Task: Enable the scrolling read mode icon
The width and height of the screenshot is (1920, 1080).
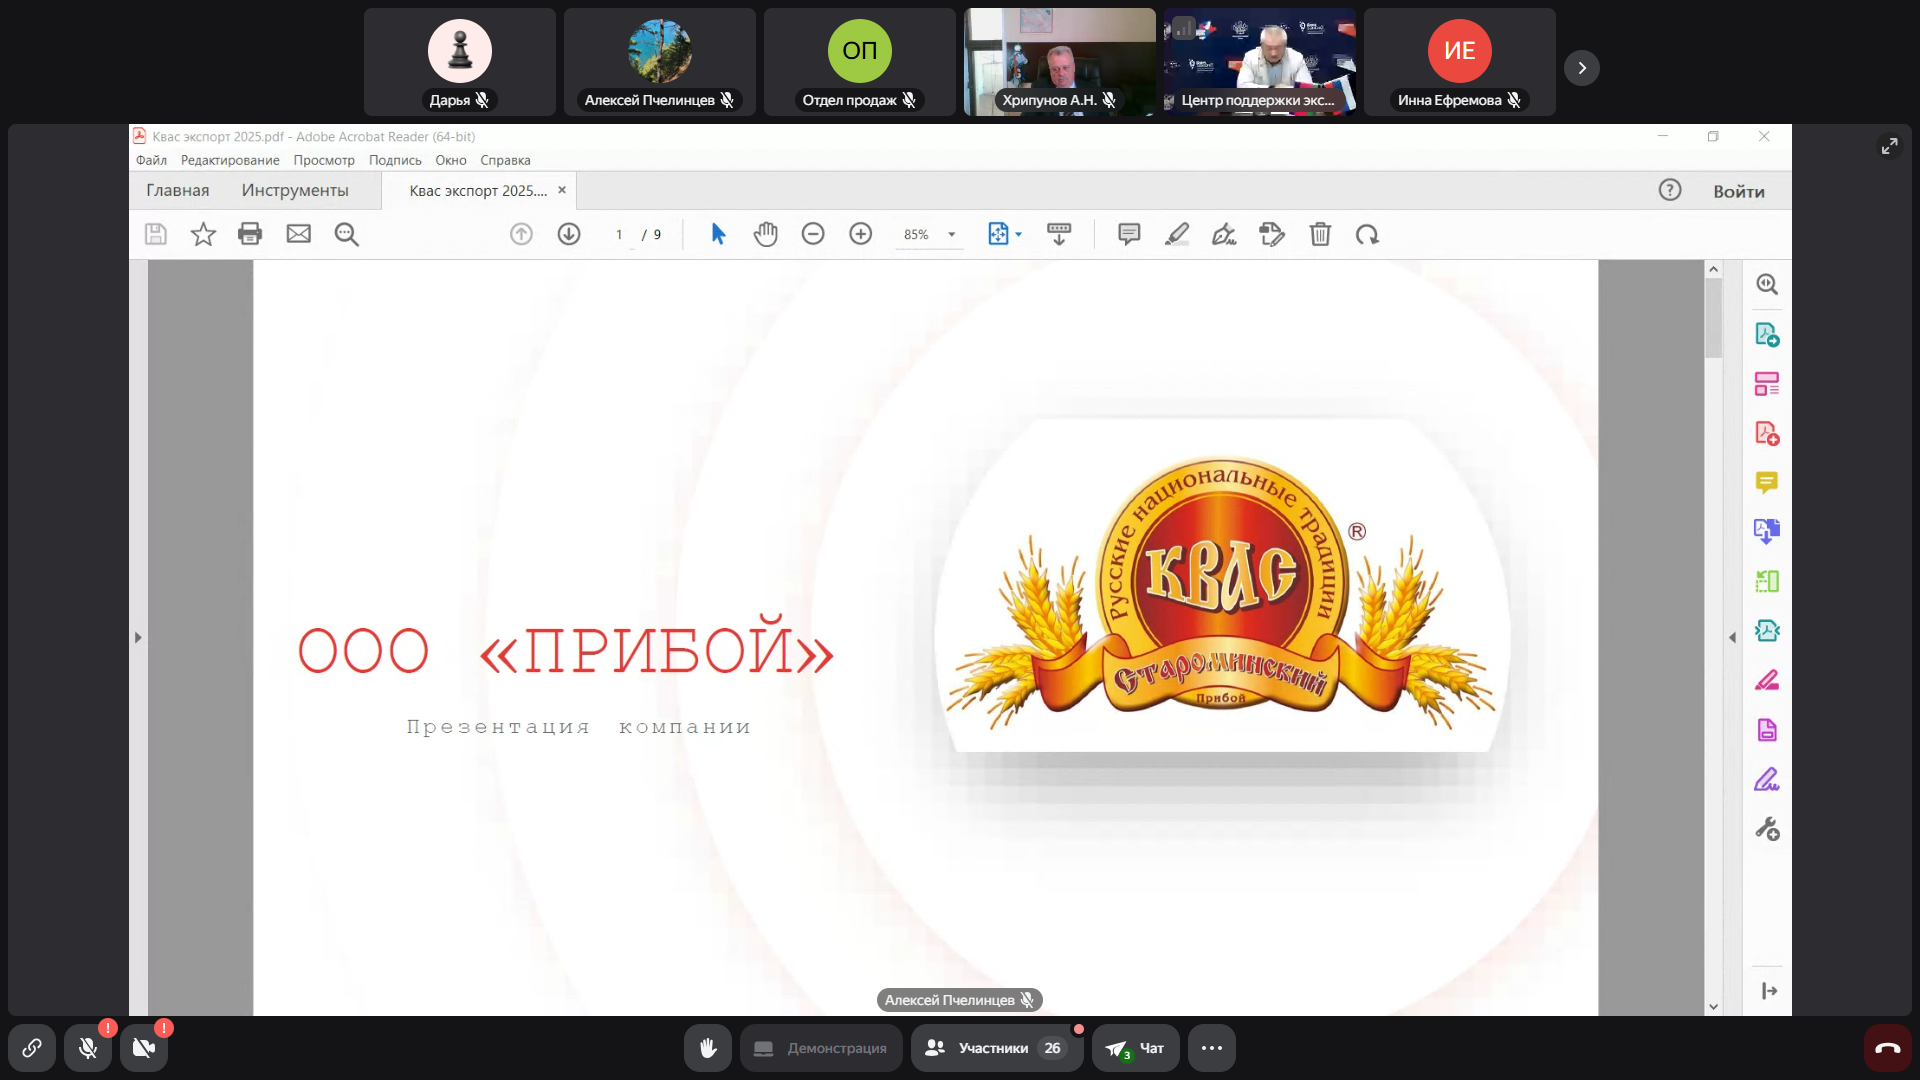Action: (1059, 234)
